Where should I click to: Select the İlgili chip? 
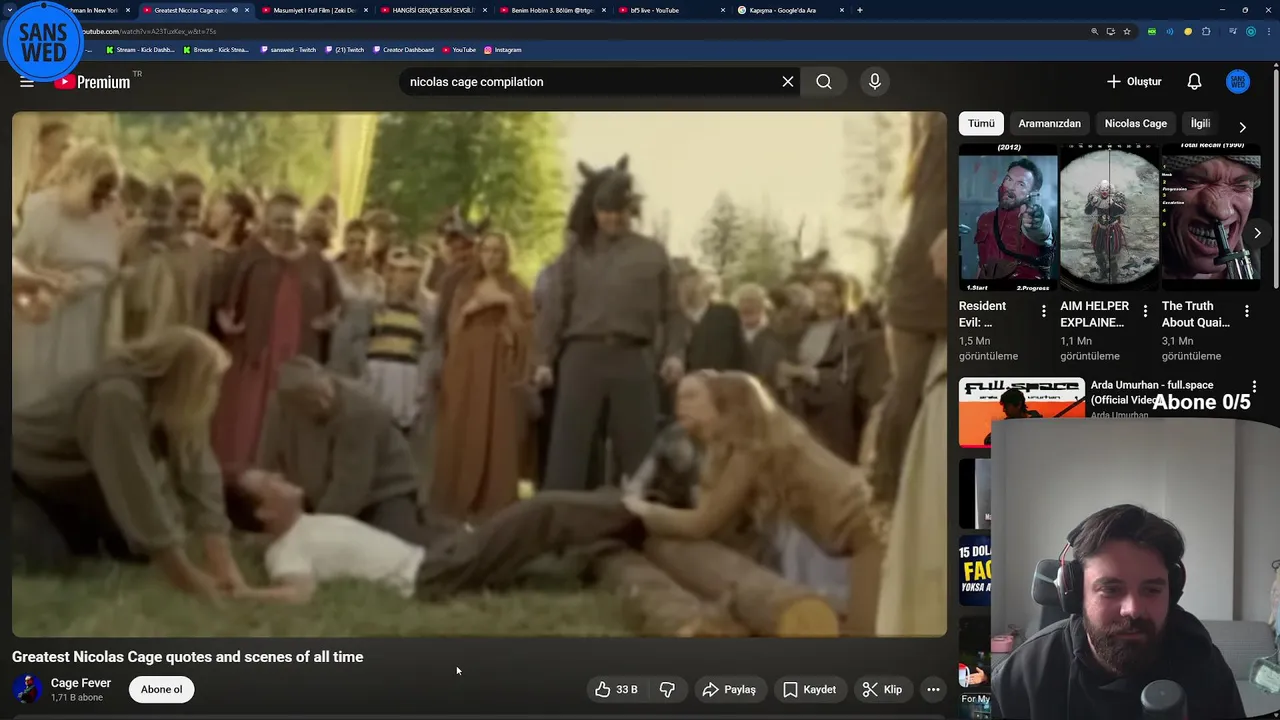(1200, 123)
